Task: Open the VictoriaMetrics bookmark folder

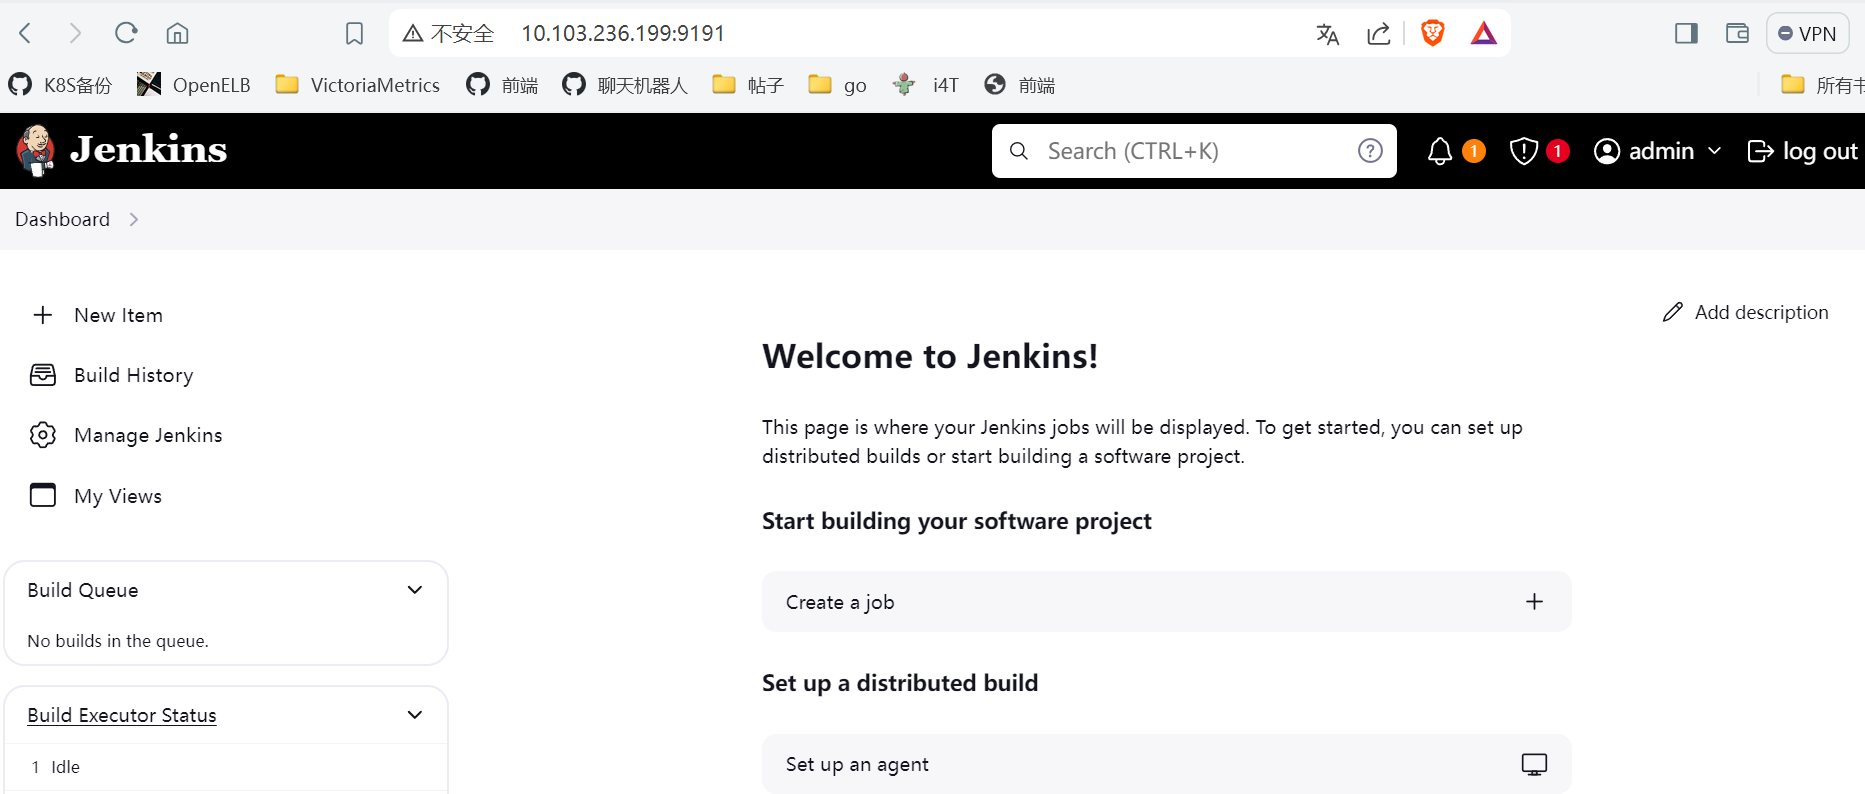Action: pyautogui.click(x=358, y=85)
